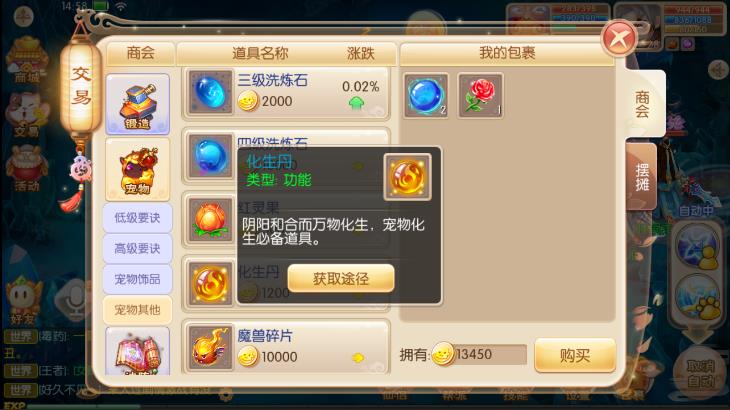Open the 高级要诀 subcategory

click(x=138, y=248)
